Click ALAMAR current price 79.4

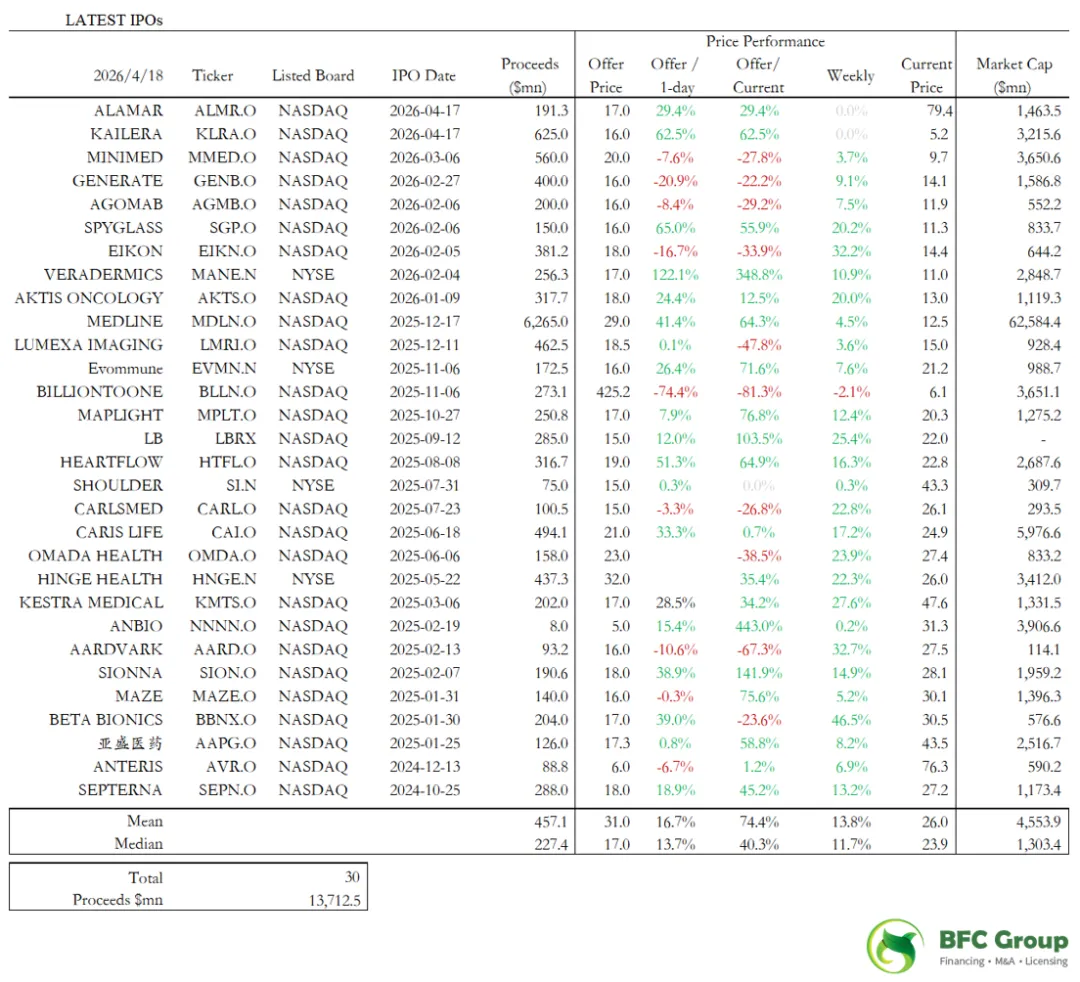tap(939, 111)
